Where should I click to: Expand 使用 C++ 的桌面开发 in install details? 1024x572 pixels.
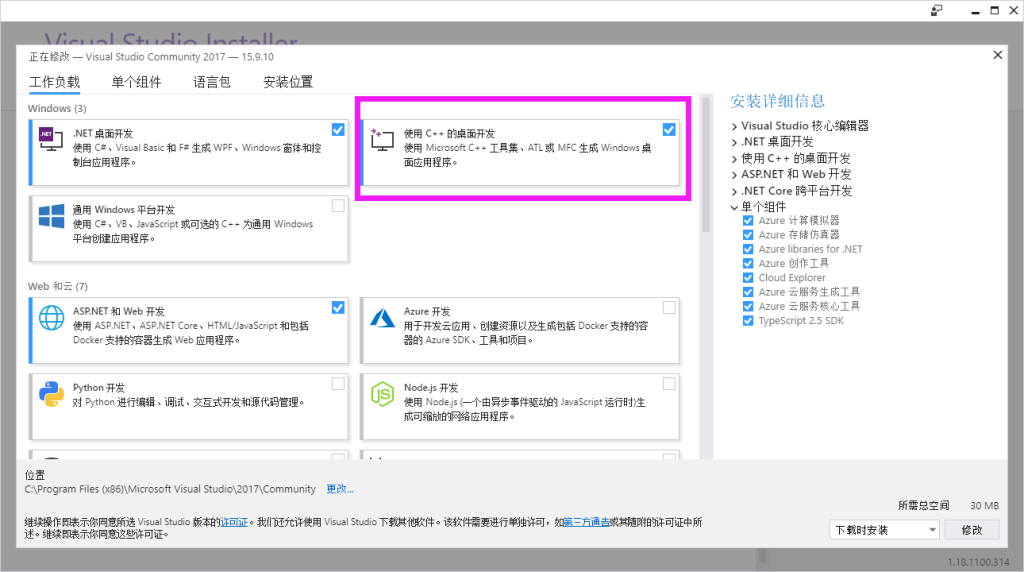click(x=735, y=159)
